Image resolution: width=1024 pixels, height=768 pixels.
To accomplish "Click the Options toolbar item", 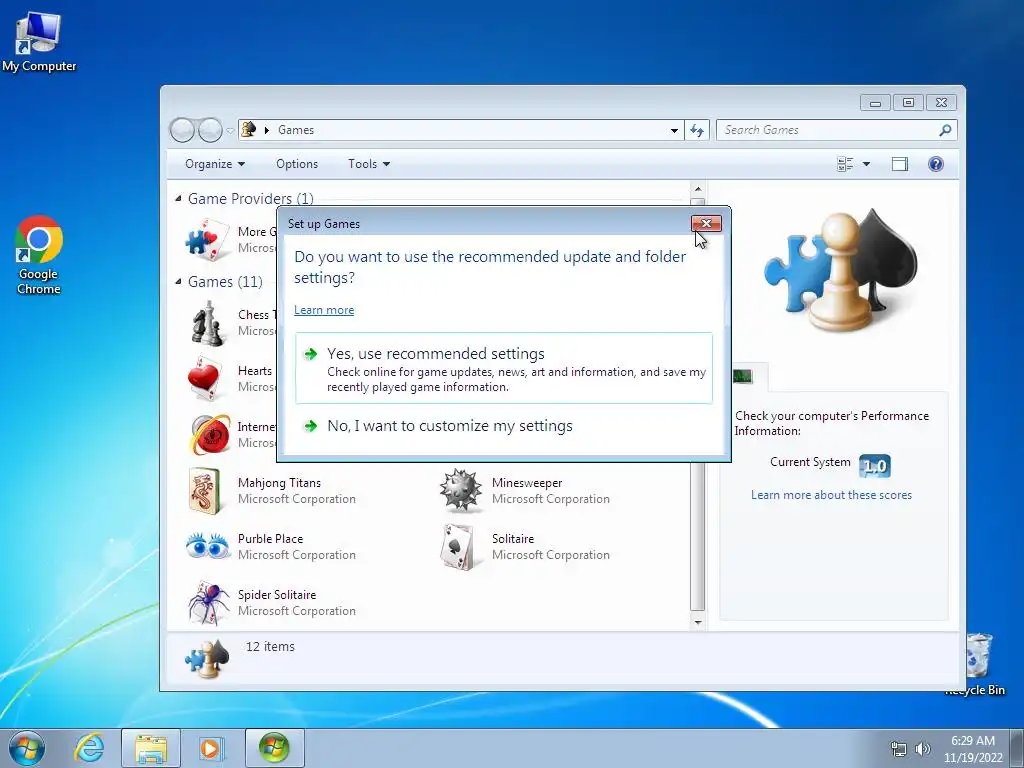I will tap(297, 164).
